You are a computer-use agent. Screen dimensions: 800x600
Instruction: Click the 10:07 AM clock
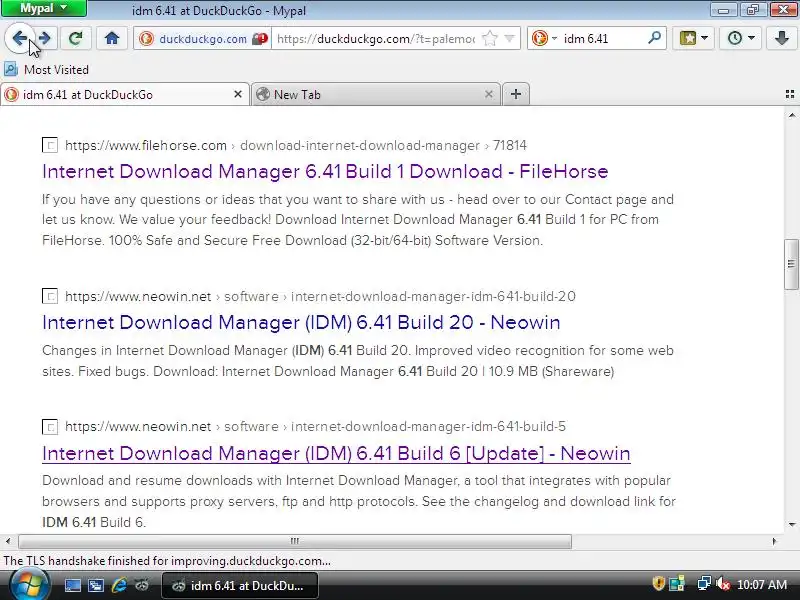coord(762,585)
